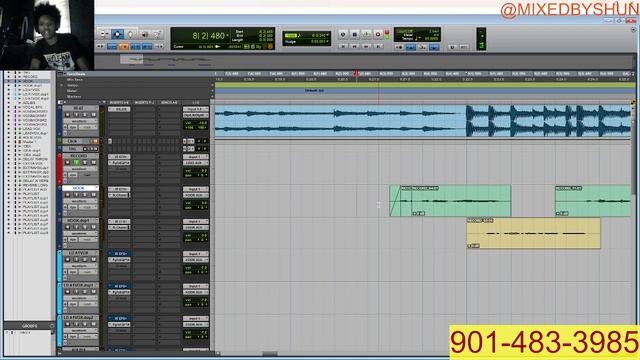Click Go to End in transport
This screenshot has width=640, height=360.
378,47
